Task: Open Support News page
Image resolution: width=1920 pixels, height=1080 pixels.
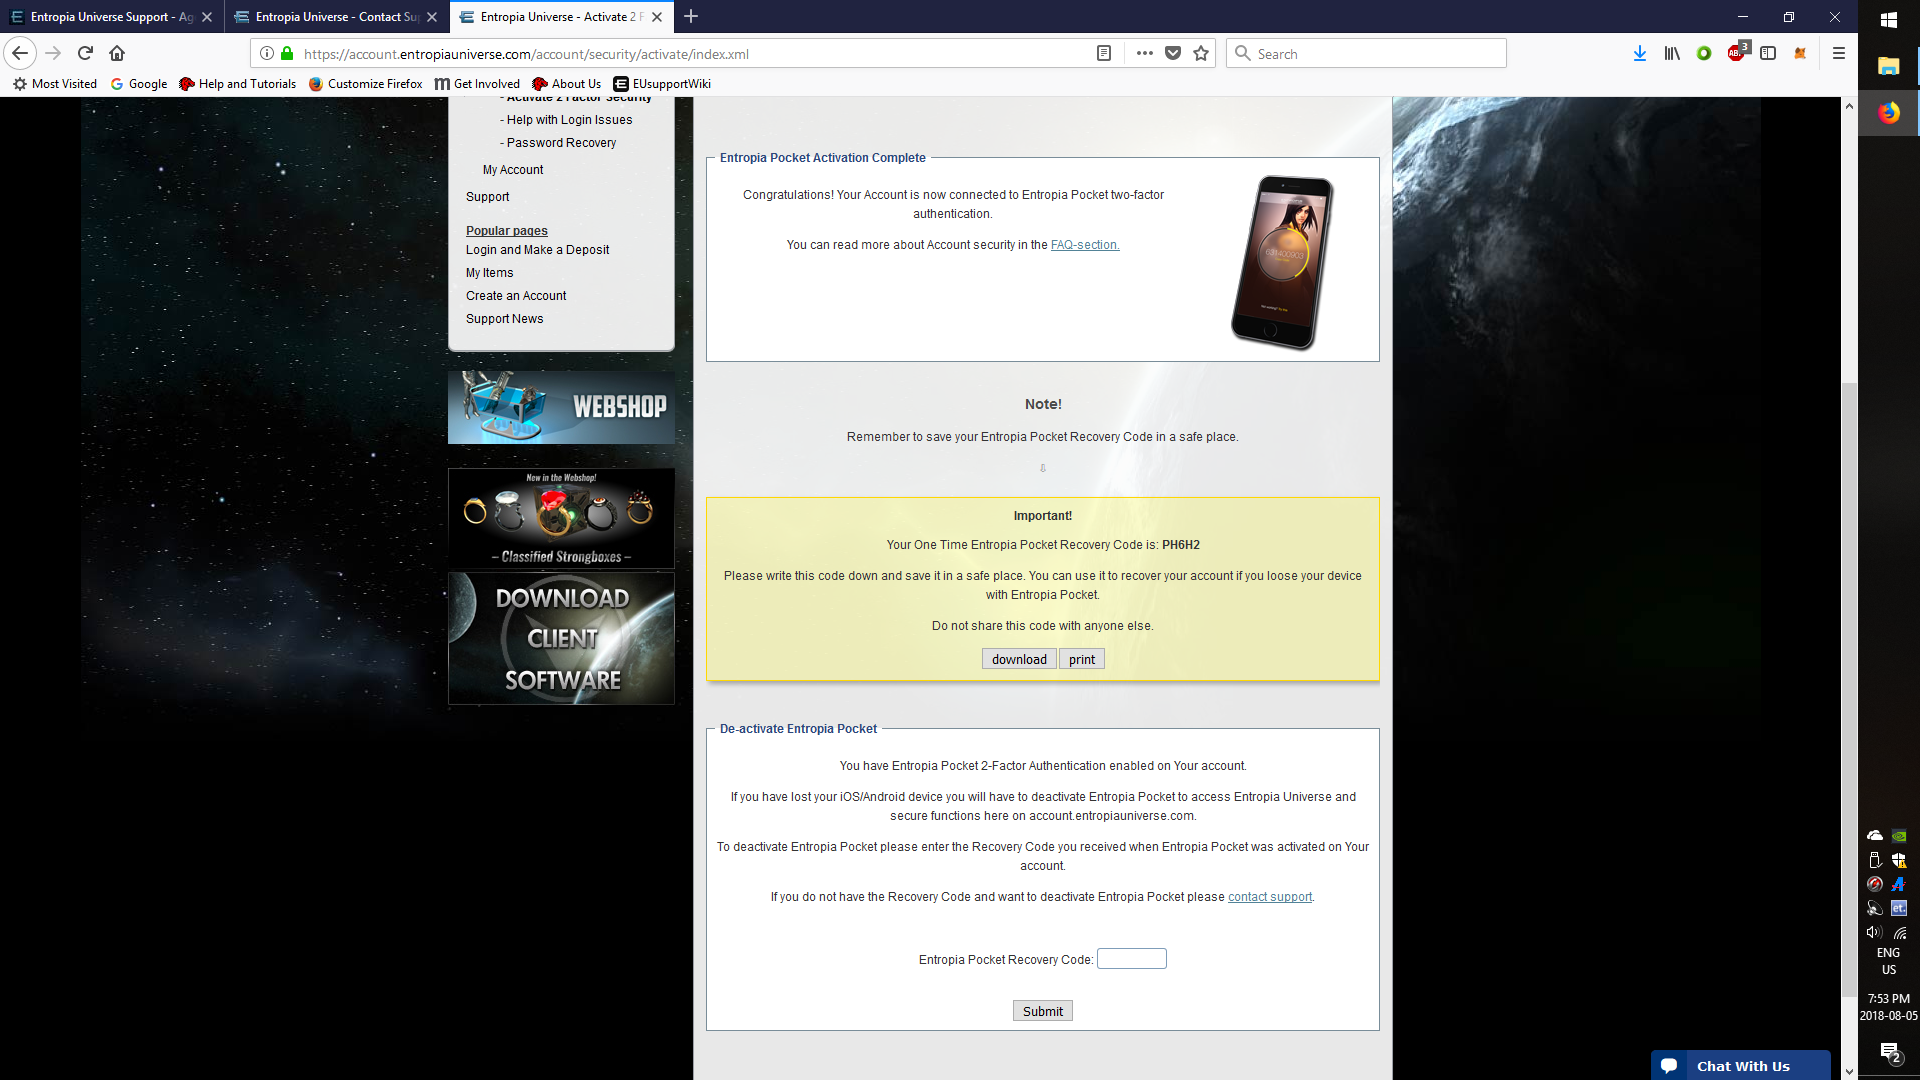Action: click(504, 319)
